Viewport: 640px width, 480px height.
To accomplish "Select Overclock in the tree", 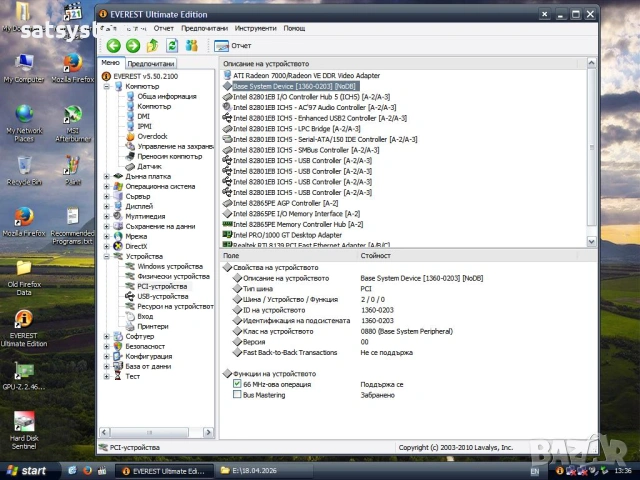I will [x=152, y=136].
